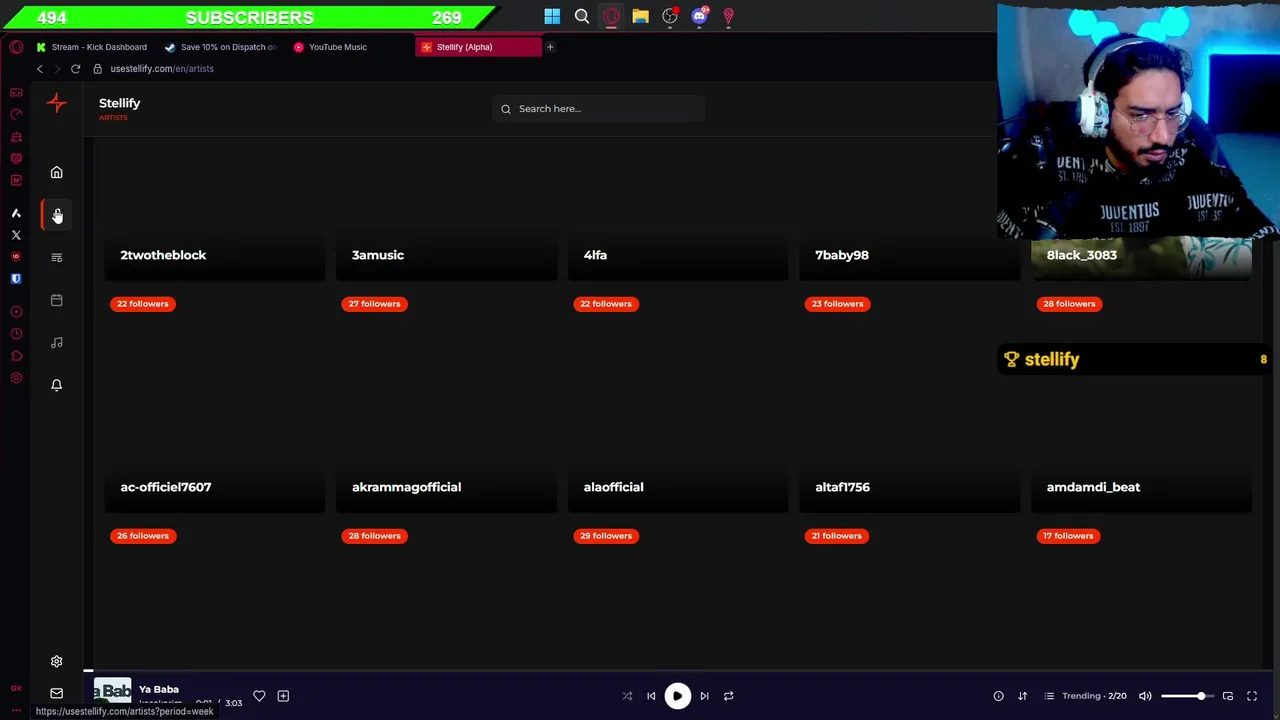Viewport: 1280px width, 720px height.
Task: Go back in browser history
Action: 40,69
